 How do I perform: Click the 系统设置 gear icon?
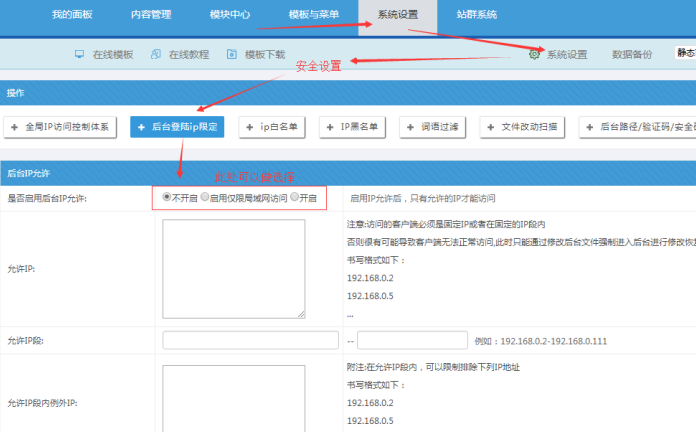534,54
